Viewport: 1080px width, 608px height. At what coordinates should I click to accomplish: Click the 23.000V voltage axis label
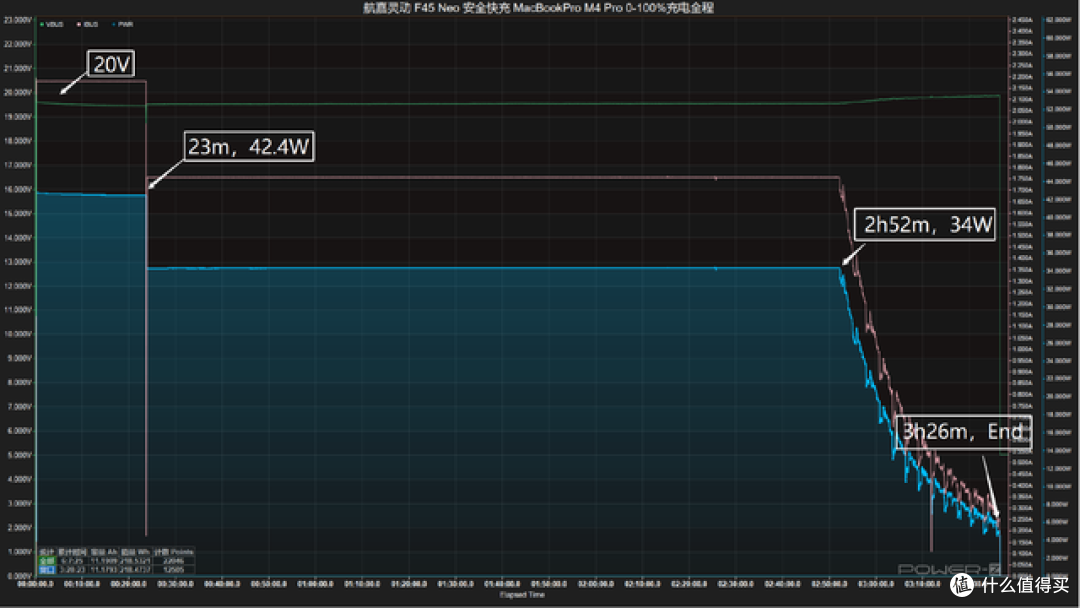pos(17,20)
